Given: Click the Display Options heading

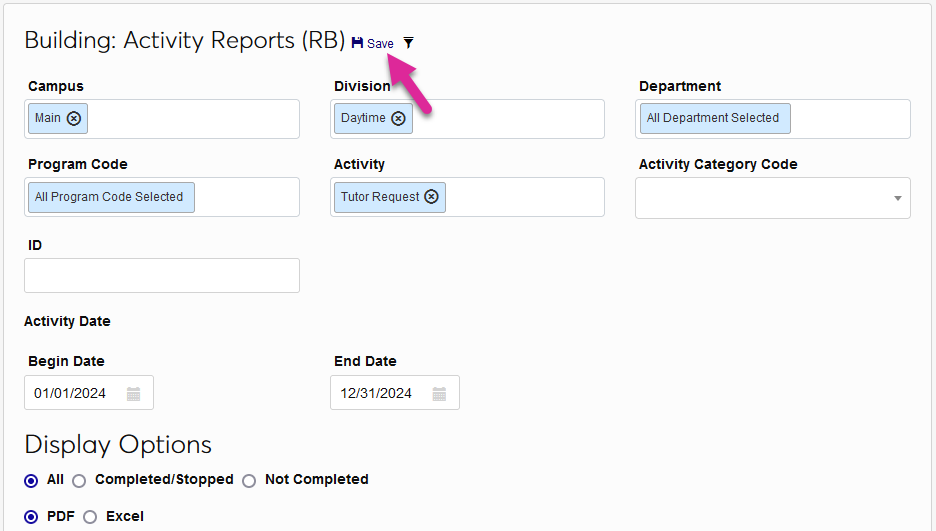Looking at the screenshot, I should click(x=118, y=445).
